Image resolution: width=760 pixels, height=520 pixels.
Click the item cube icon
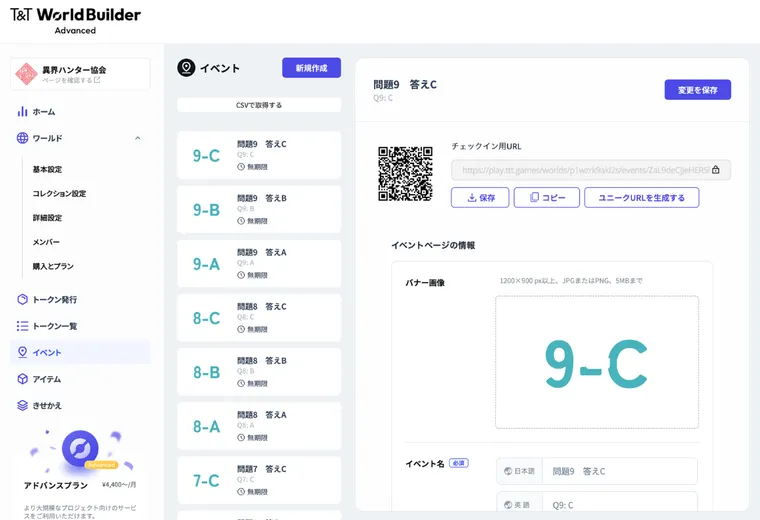click(x=22, y=379)
